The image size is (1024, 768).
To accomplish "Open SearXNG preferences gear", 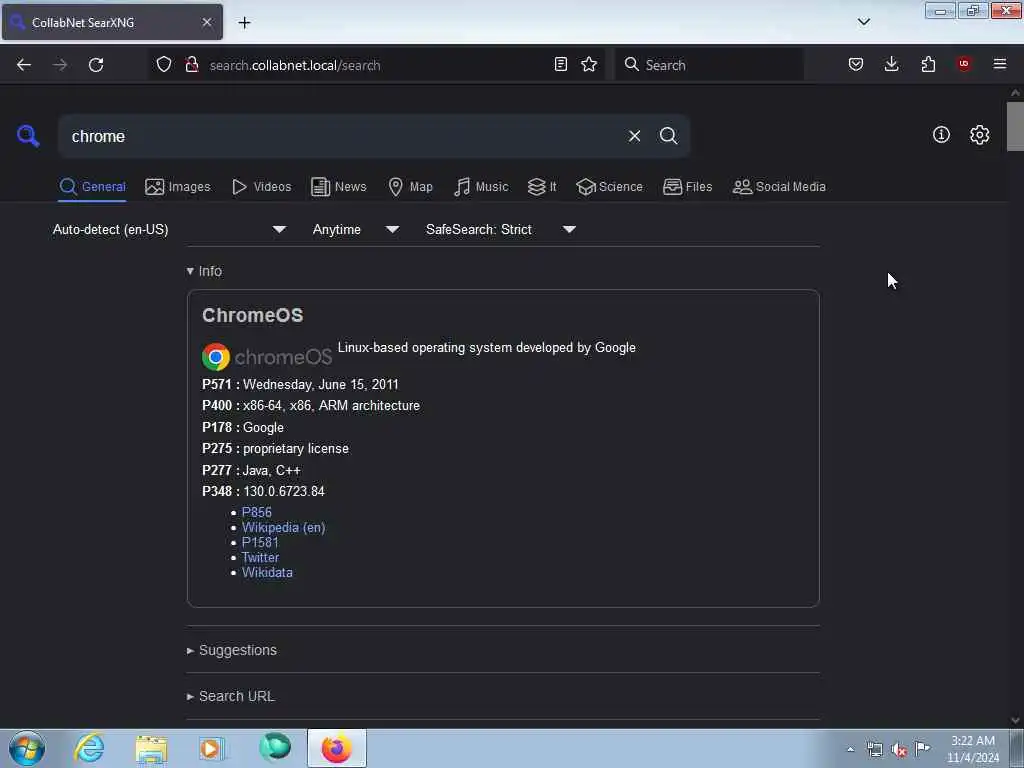I will (x=979, y=135).
